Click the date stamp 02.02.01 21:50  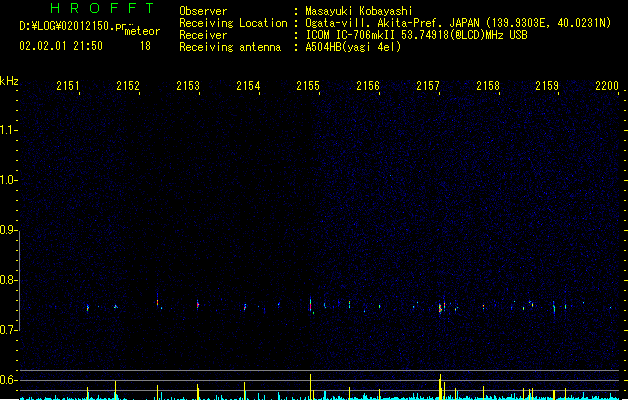coord(61,46)
